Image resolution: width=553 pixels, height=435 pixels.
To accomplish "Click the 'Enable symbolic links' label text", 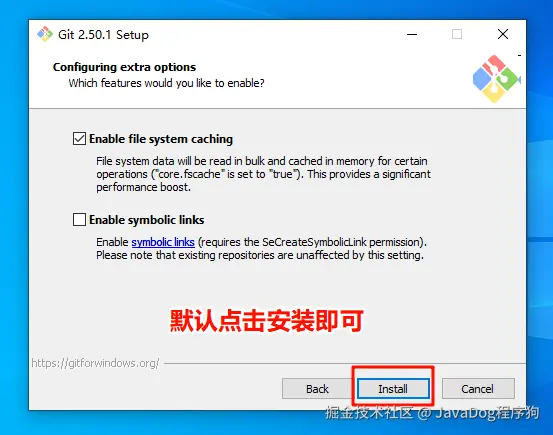I will [147, 220].
